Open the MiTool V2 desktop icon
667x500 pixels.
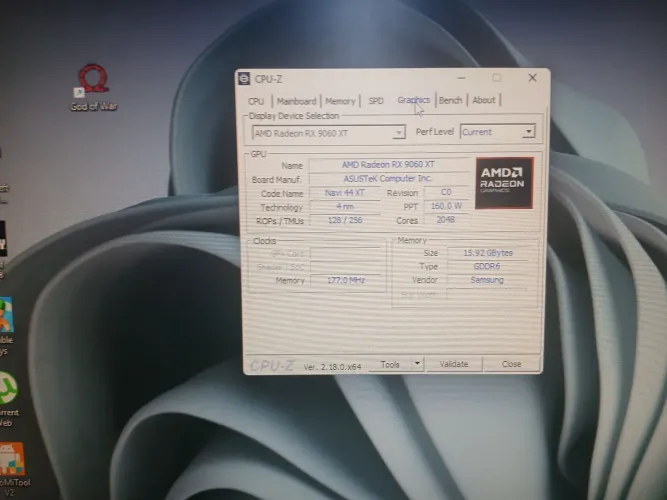pos(13,469)
